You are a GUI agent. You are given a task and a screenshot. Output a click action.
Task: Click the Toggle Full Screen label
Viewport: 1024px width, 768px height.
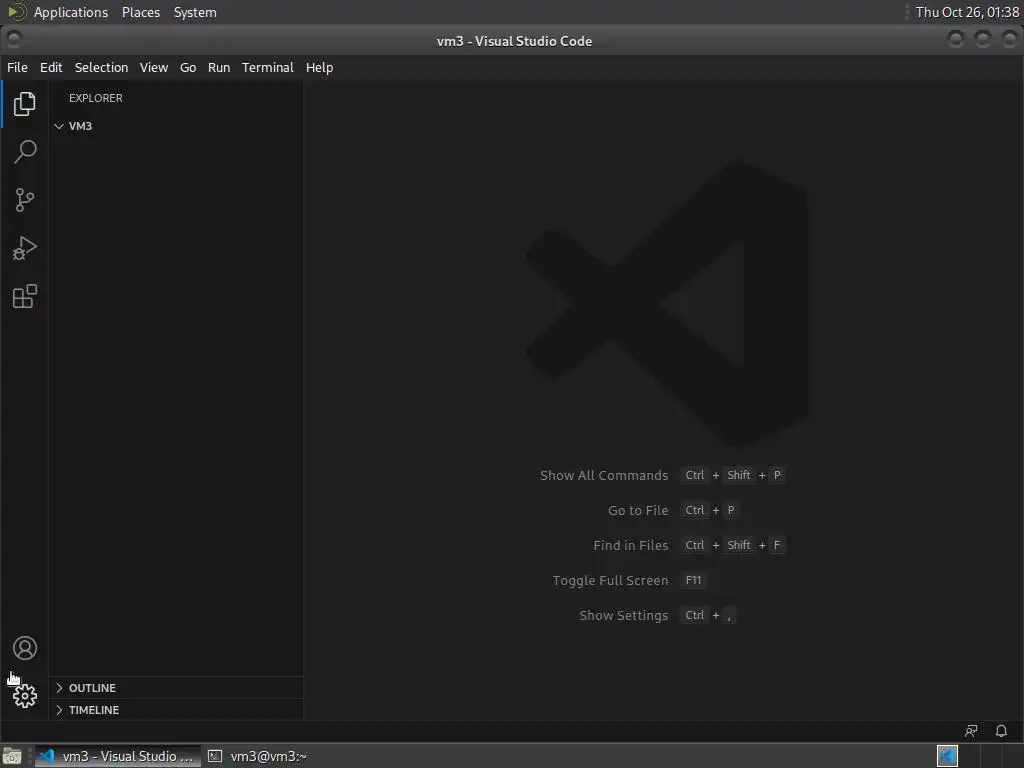click(x=611, y=581)
